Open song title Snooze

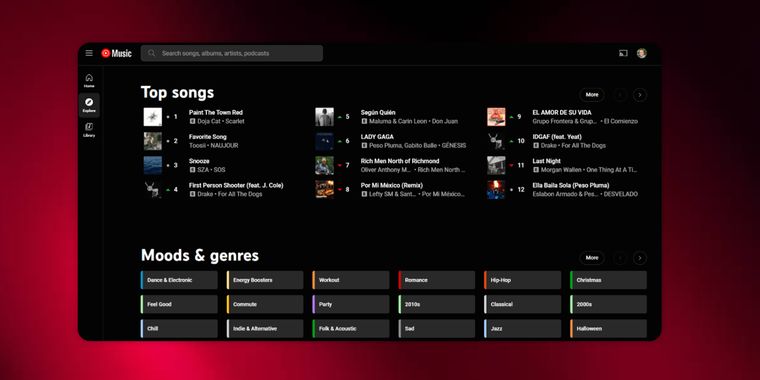(x=199, y=161)
